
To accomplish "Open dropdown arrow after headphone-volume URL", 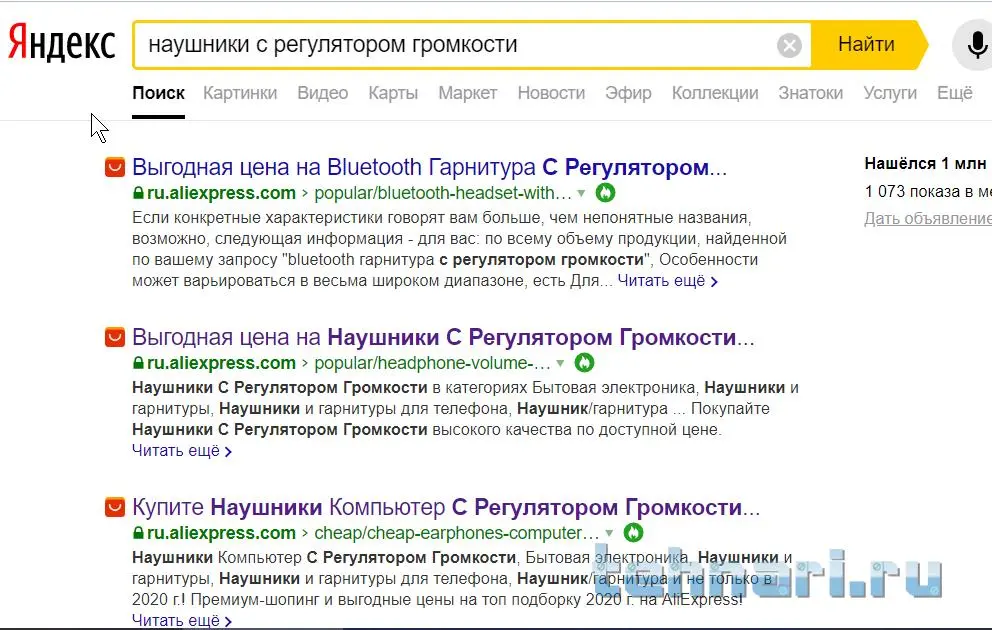I will pyautogui.click(x=560, y=363).
